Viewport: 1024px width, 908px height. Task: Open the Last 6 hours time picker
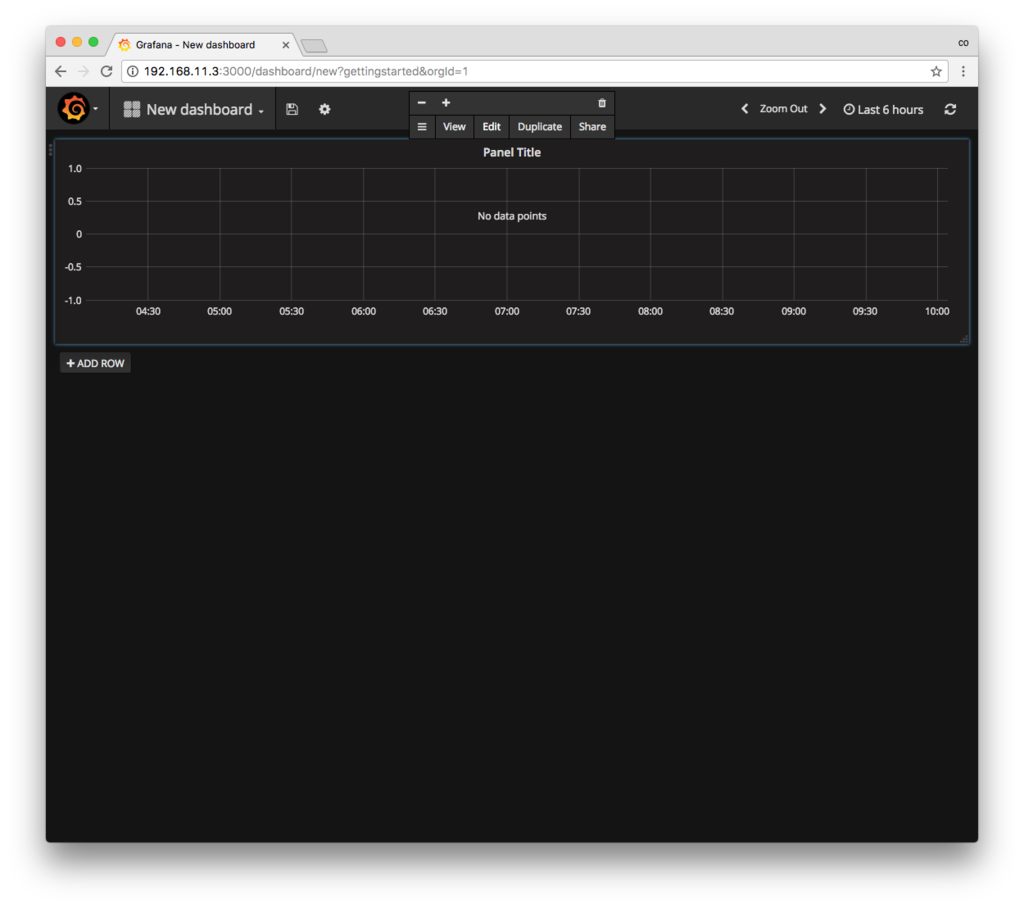[x=883, y=109]
